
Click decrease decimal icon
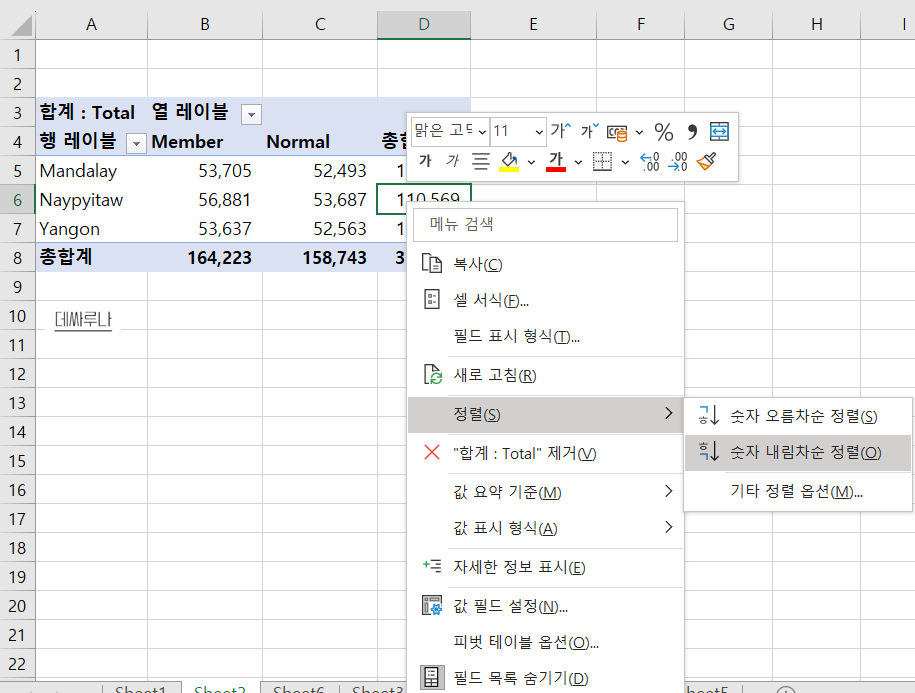click(x=677, y=162)
